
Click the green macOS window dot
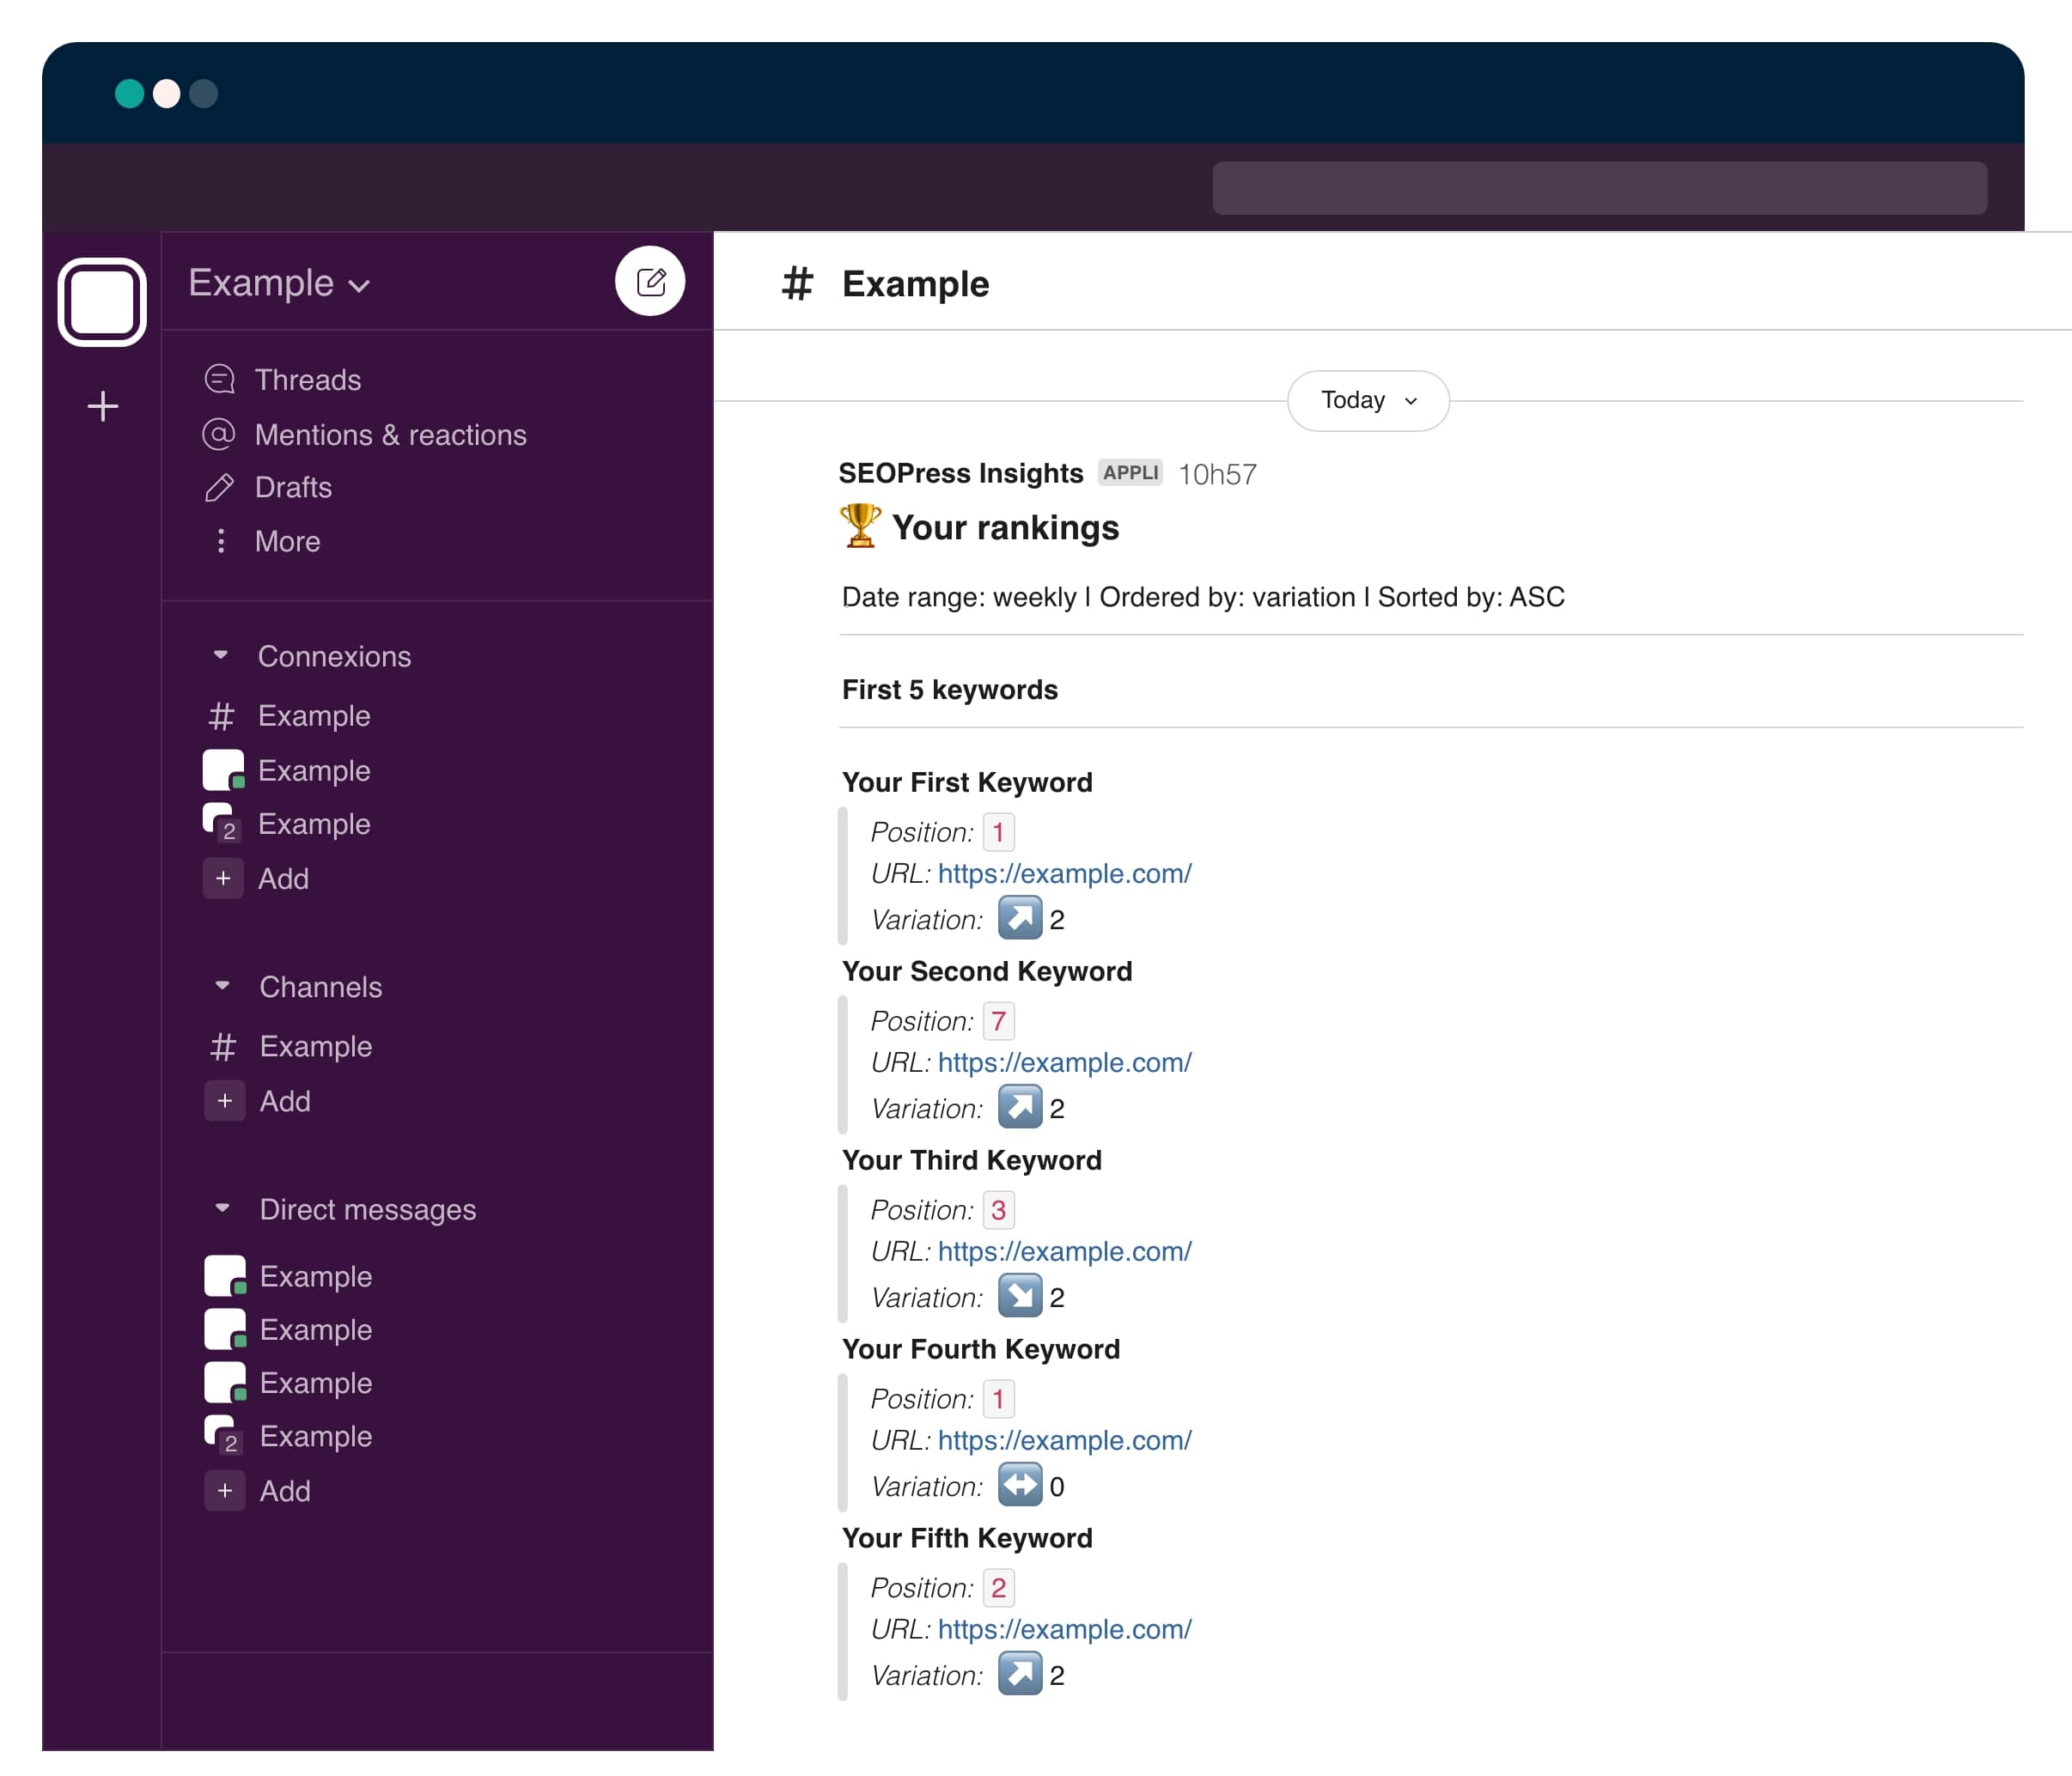129,94
